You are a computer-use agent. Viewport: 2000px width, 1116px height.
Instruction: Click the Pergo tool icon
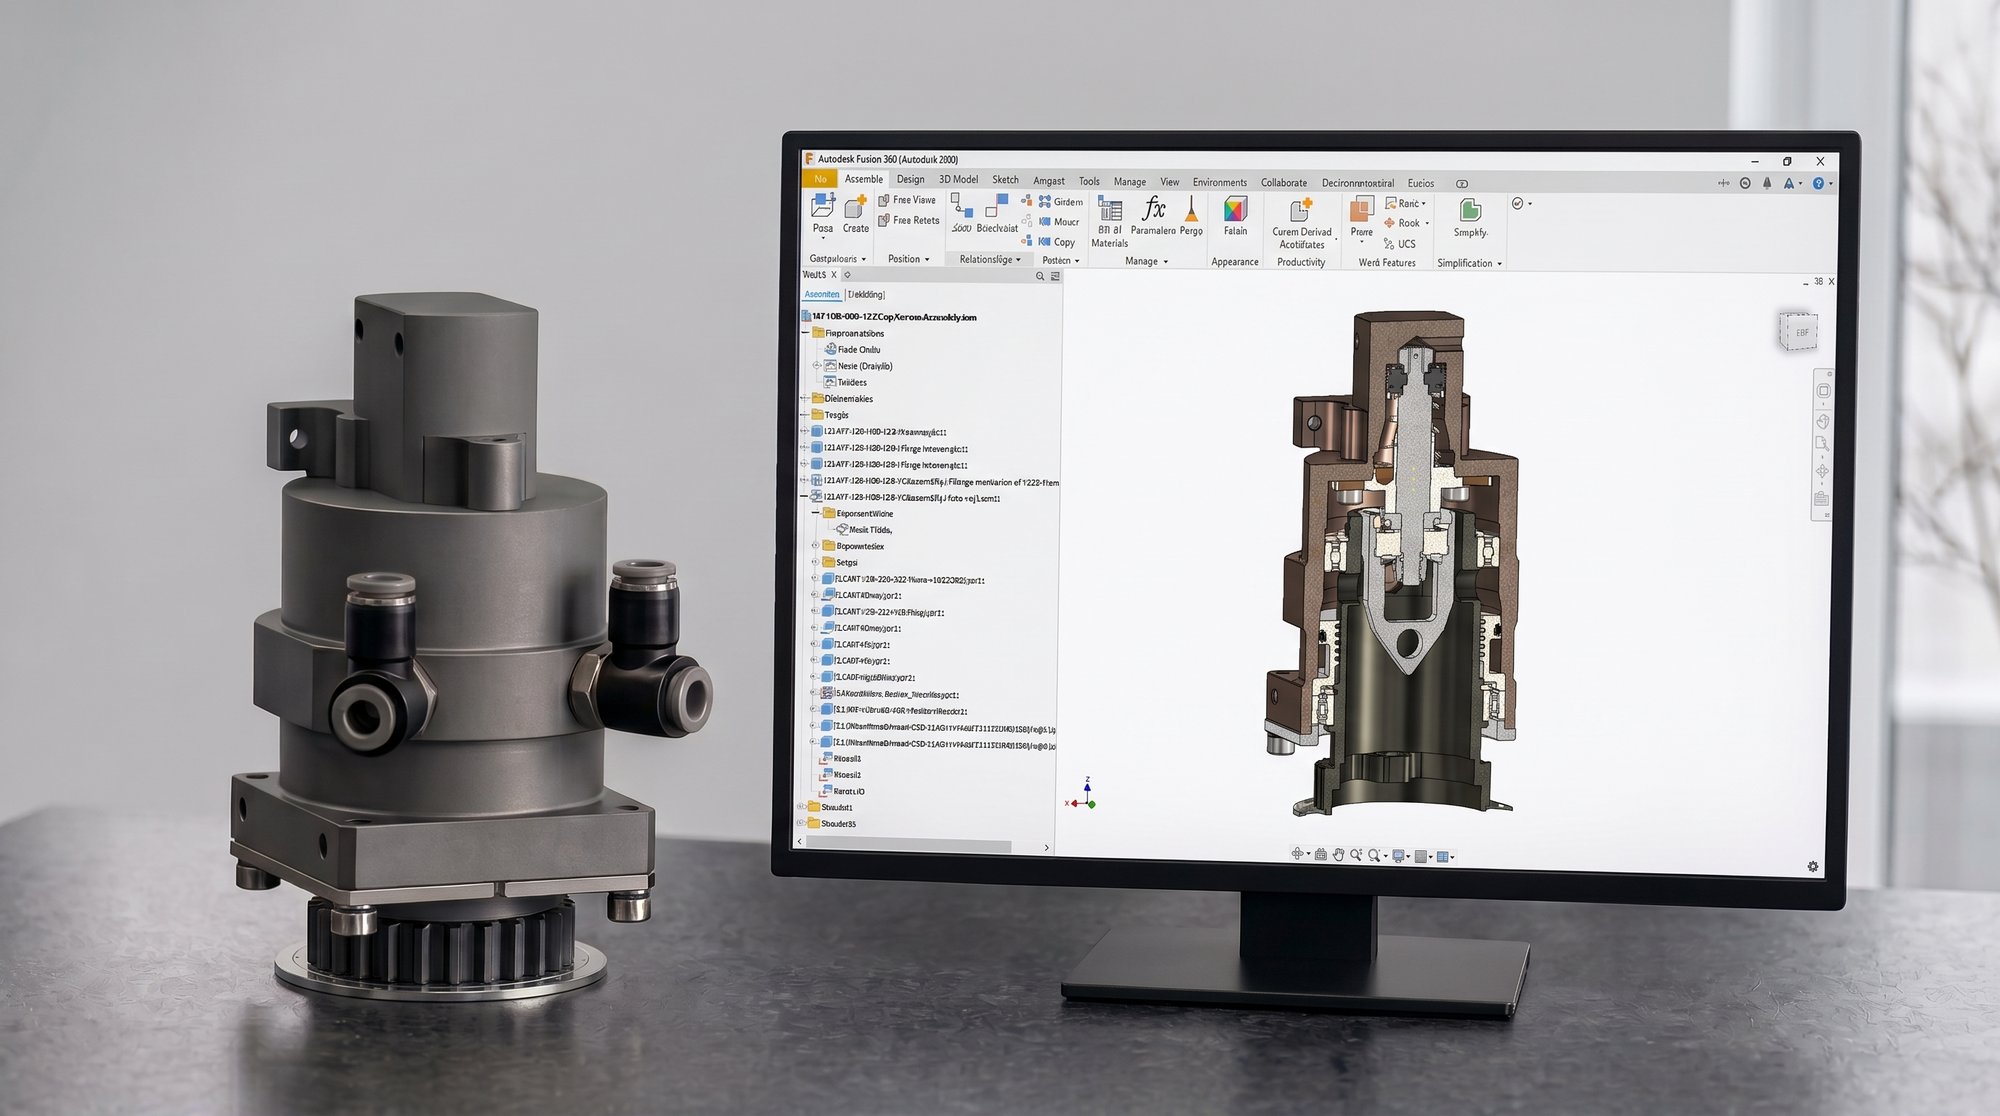[x=1191, y=208]
